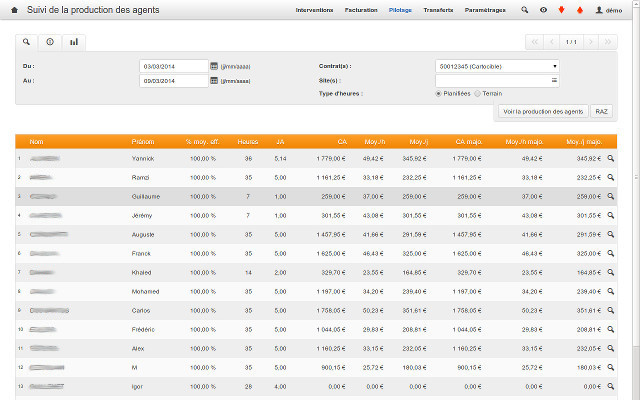Screen dimensions: 640x400
Task: Select the search filter tab icon
Action: [x=27, y=42]
